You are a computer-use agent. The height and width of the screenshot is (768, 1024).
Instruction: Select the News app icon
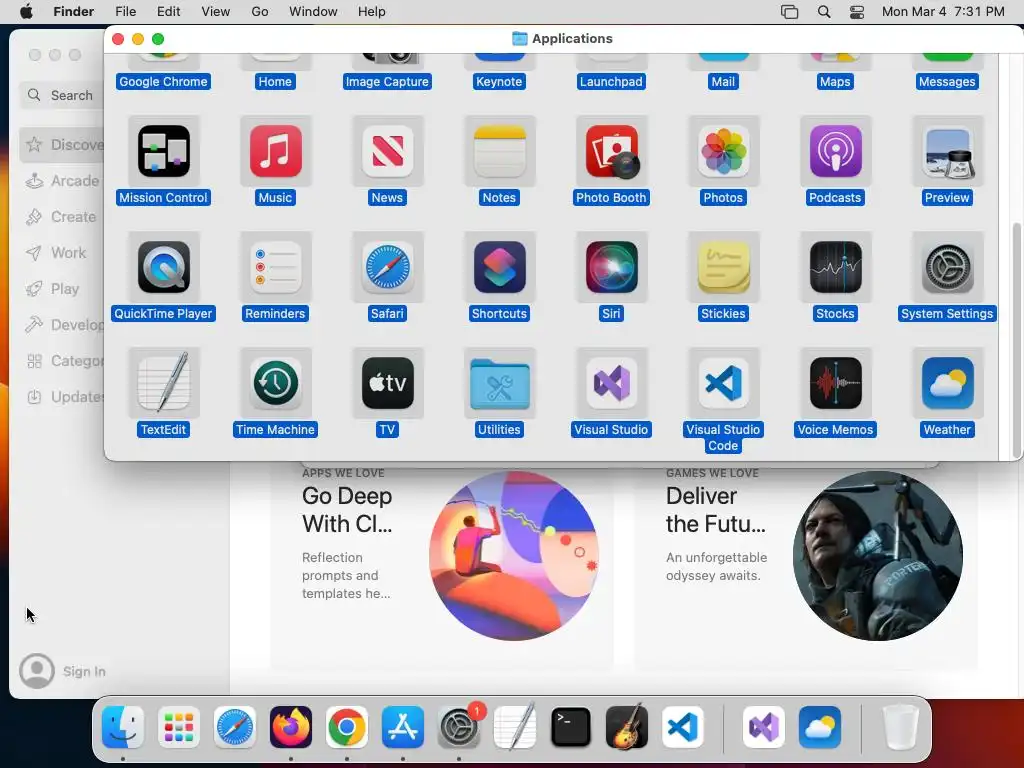pos(387,152)
